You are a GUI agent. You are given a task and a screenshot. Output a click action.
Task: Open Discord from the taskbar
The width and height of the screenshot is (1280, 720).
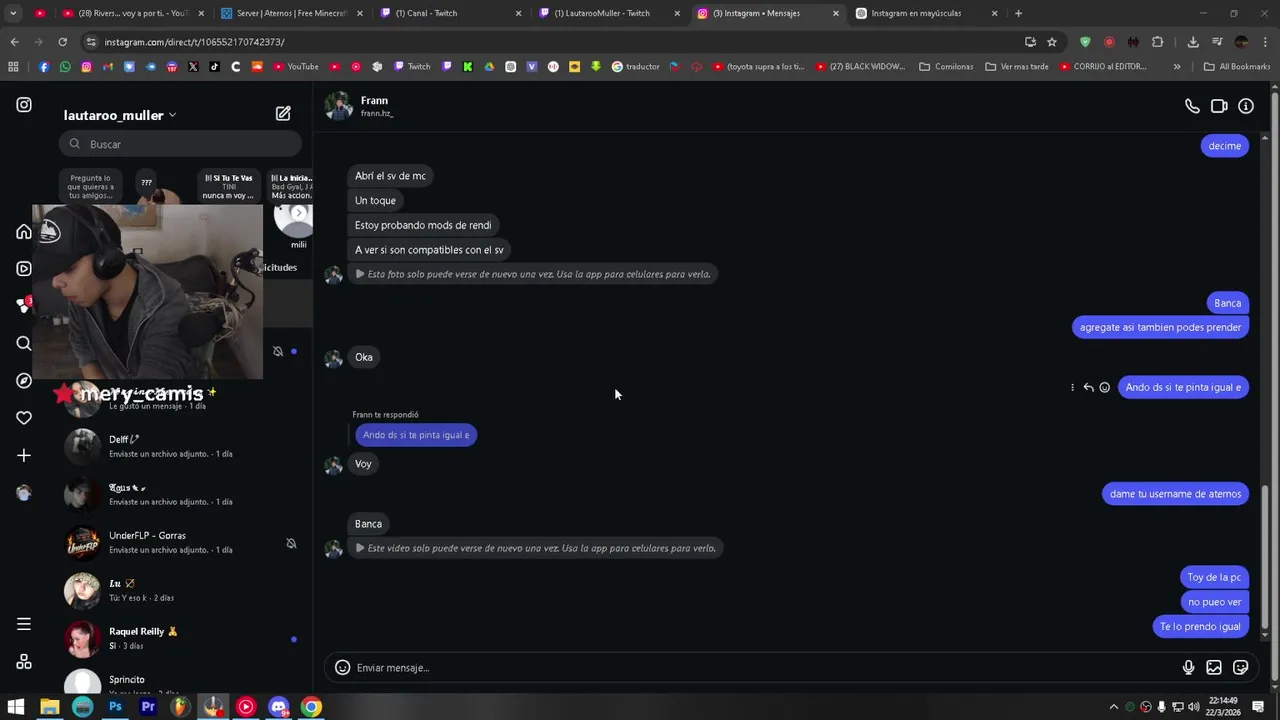279,707
